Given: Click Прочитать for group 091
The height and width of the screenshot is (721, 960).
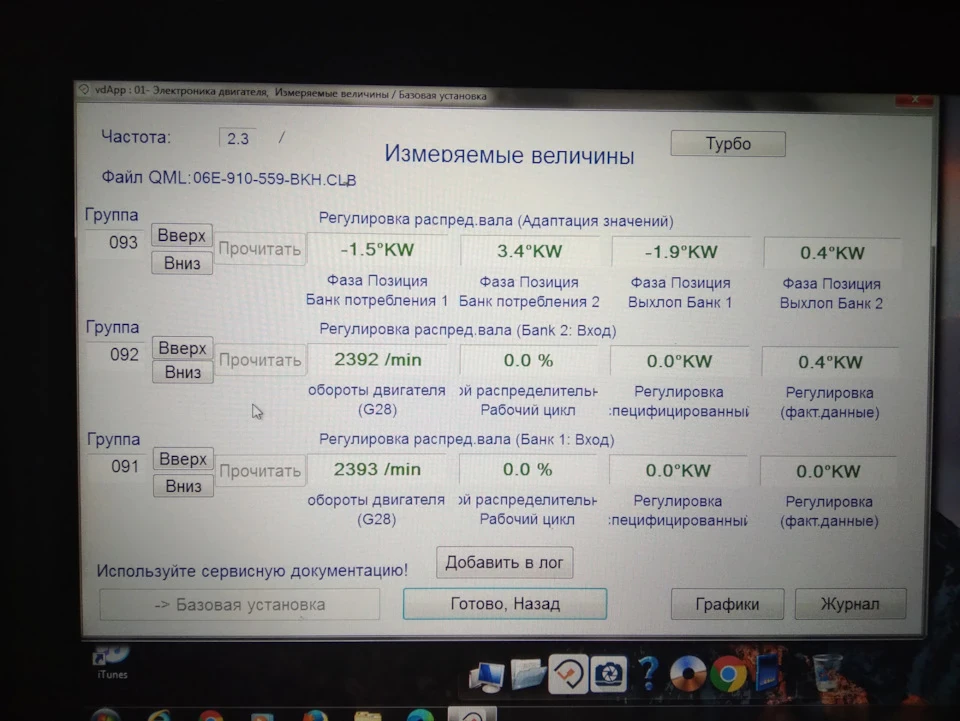Looking at the screenshot, I should pos(260,471).
